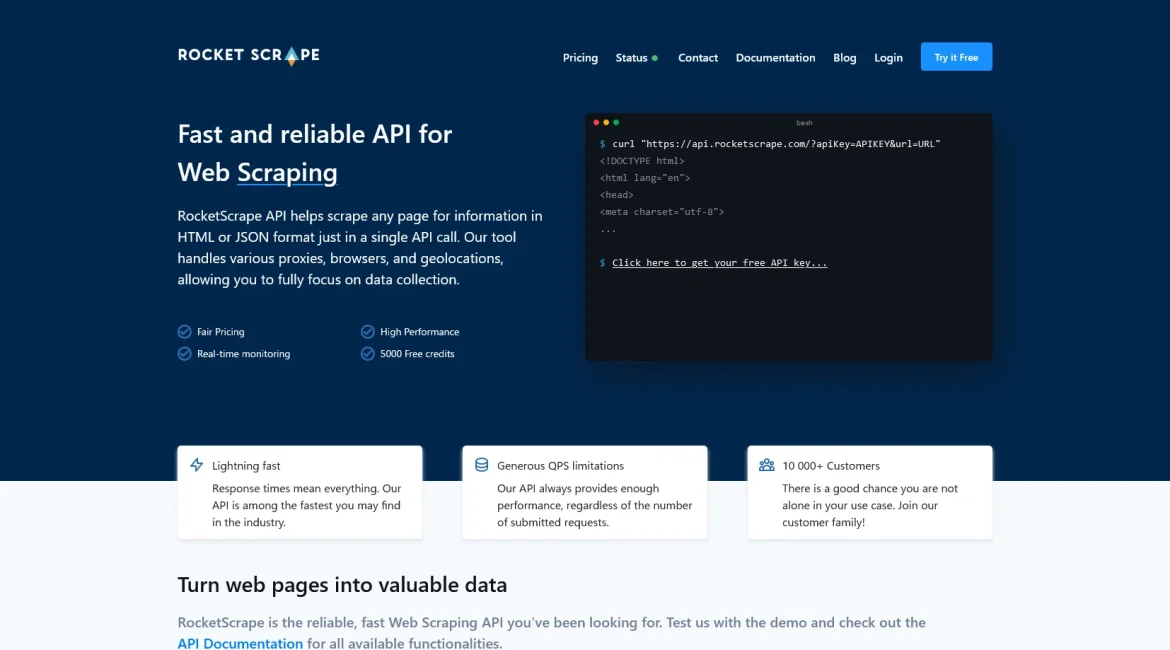Select the Lightning fast card title
This screenshot has height=650, width=1170.
point(246,466)
